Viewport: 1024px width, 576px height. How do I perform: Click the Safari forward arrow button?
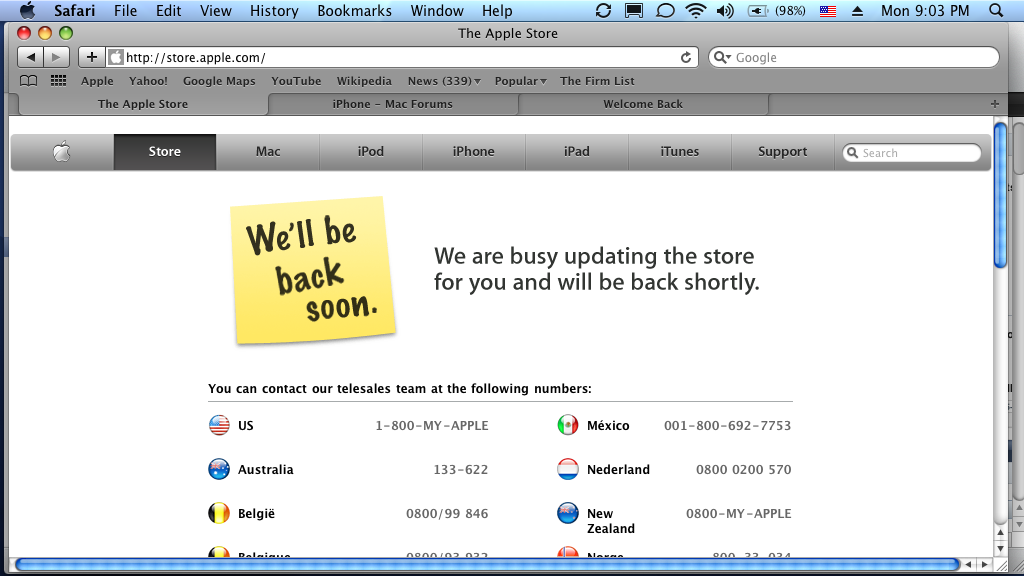click(56, 57)
